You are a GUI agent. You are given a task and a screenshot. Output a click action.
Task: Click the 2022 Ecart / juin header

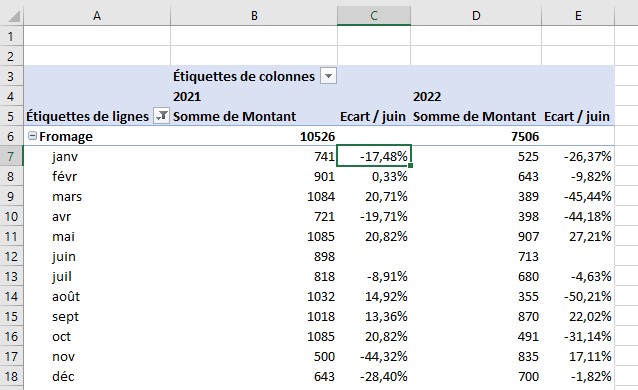[x=578, y=116]
